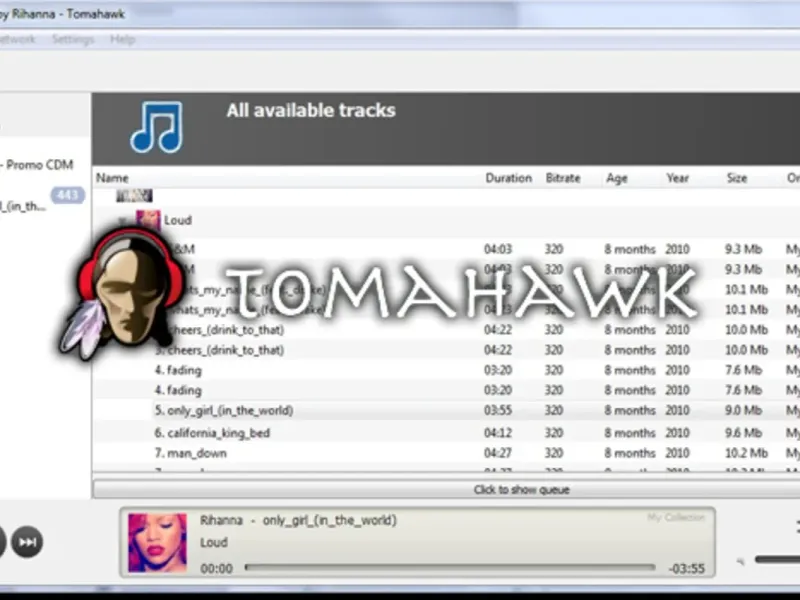This screenshot has height=600, width=800.
Task: Click the 04:12 duration cell
Action: click(x=497, y=433)
